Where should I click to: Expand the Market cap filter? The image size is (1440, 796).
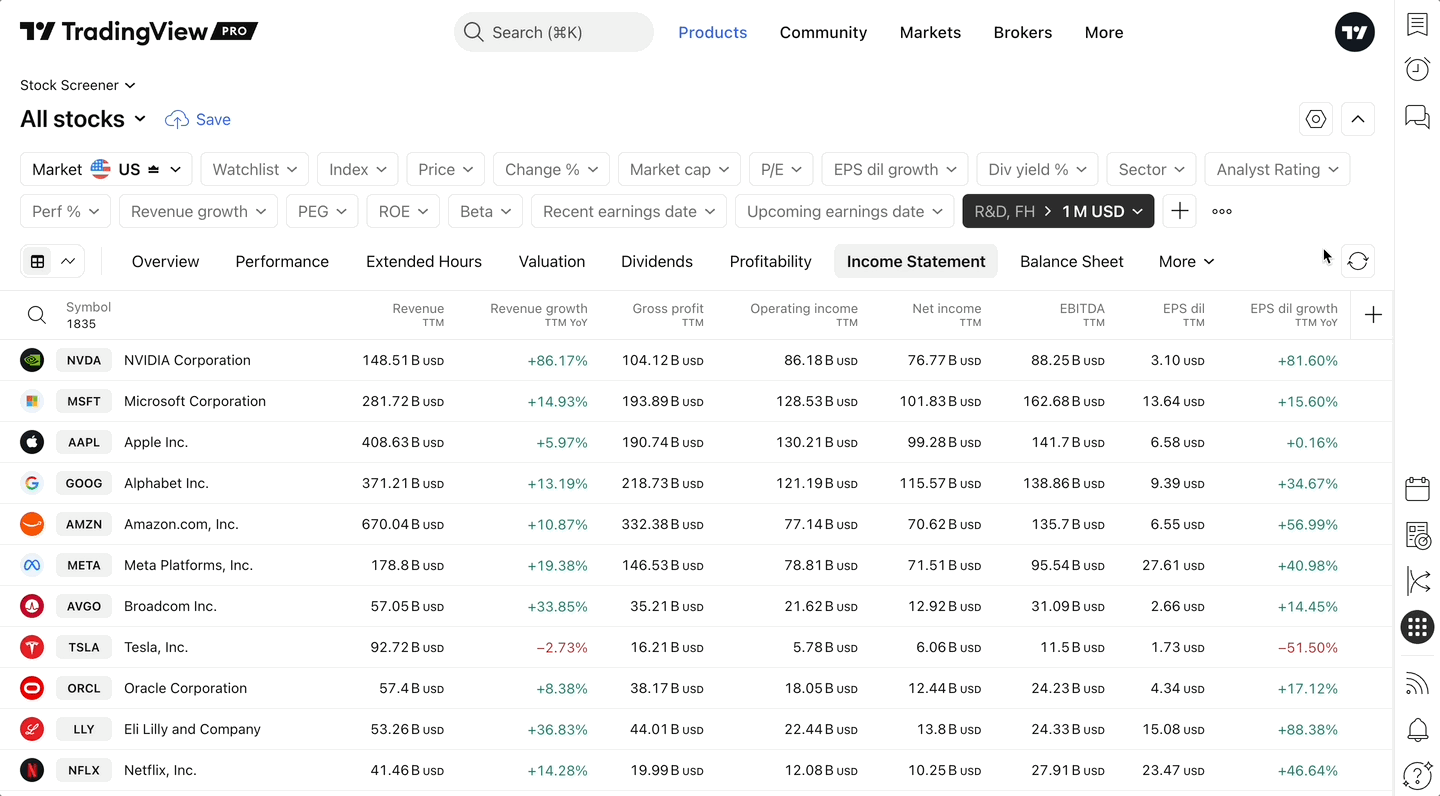[679, 169]
